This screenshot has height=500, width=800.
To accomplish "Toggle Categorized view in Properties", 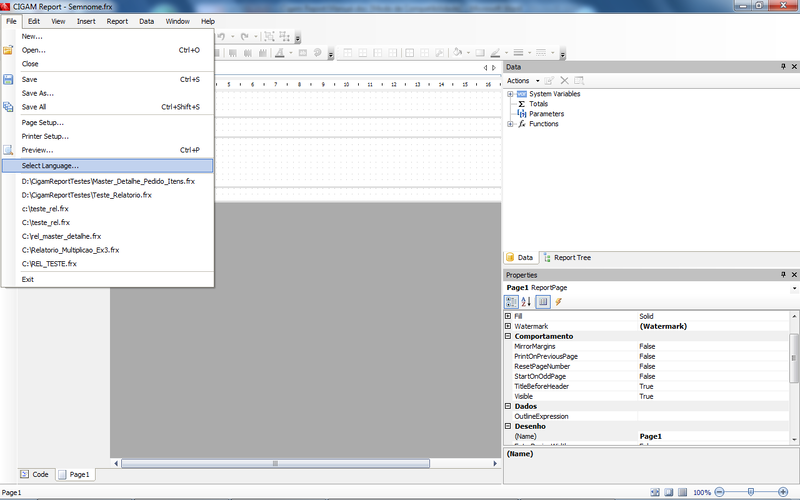I will [x=511, y=302].
